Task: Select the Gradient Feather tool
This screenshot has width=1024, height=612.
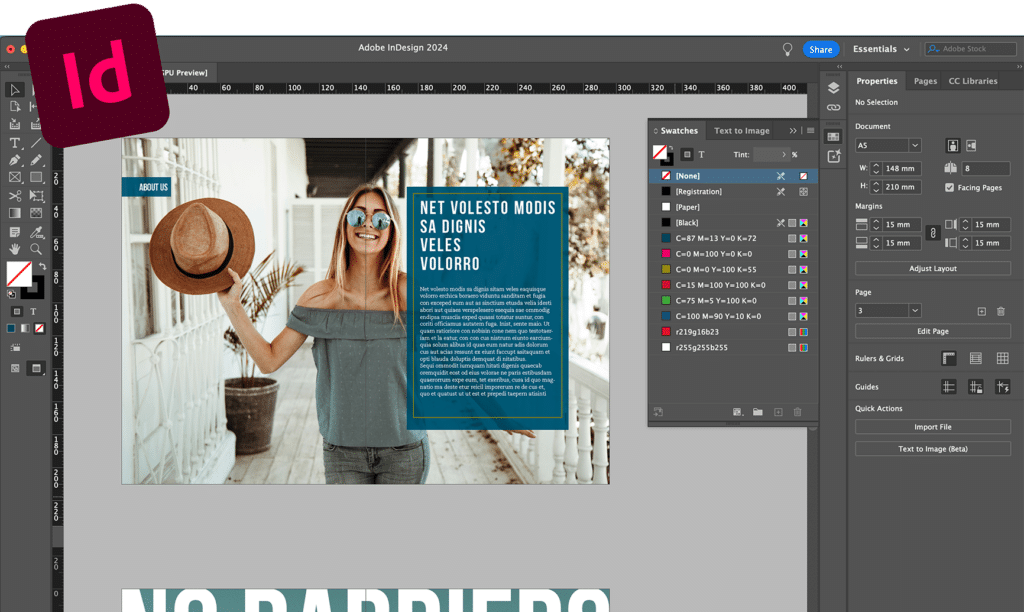Action: point(36,213)
